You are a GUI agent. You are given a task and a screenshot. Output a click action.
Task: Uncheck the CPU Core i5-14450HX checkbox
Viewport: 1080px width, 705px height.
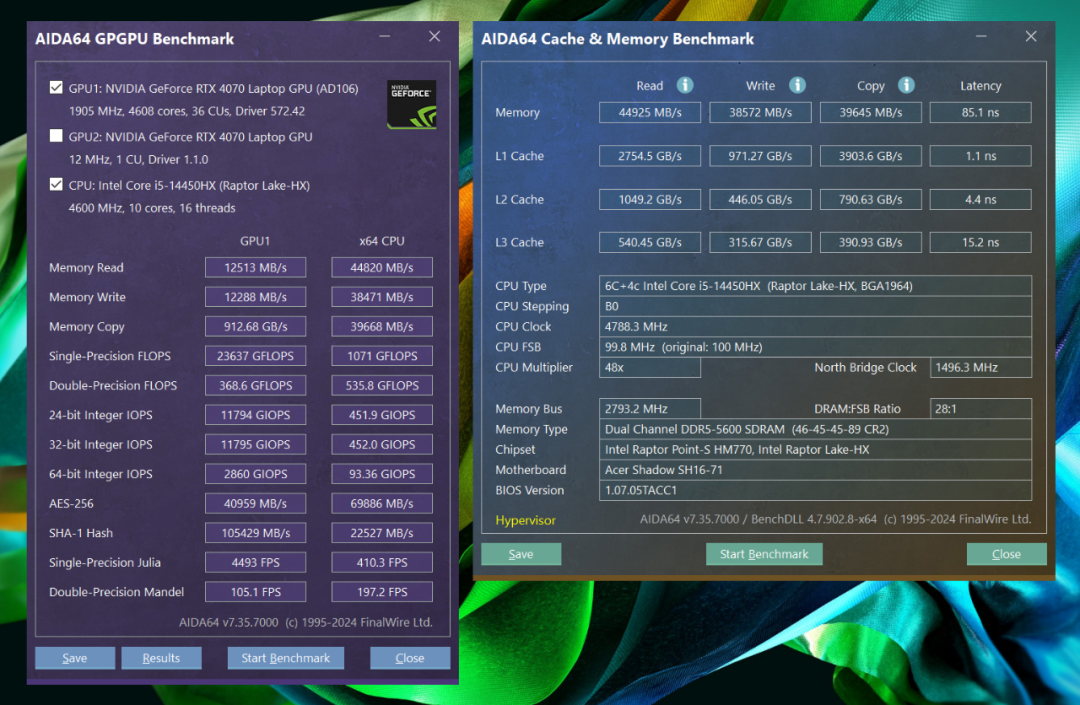pyautogui.click(x=56, y=185)
